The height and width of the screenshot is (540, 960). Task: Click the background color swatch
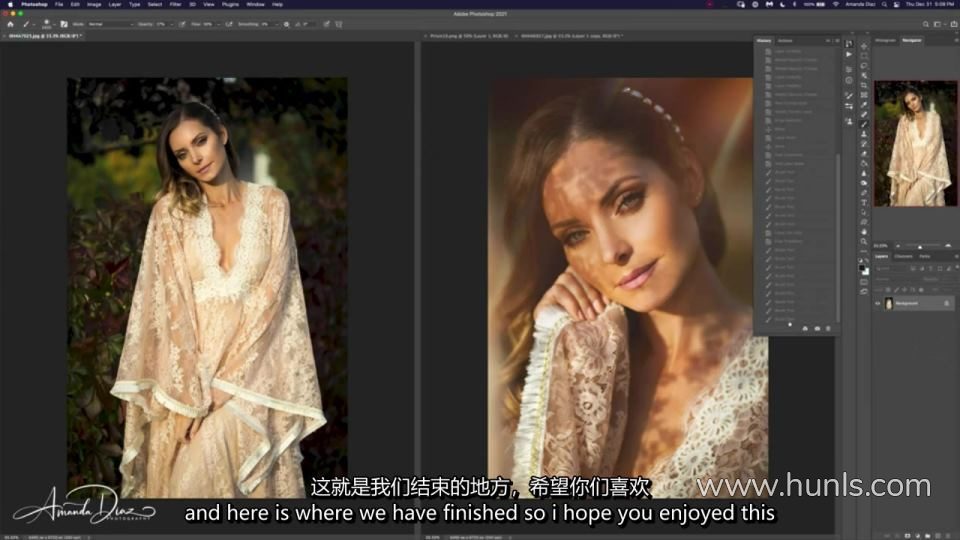(866, 272)
